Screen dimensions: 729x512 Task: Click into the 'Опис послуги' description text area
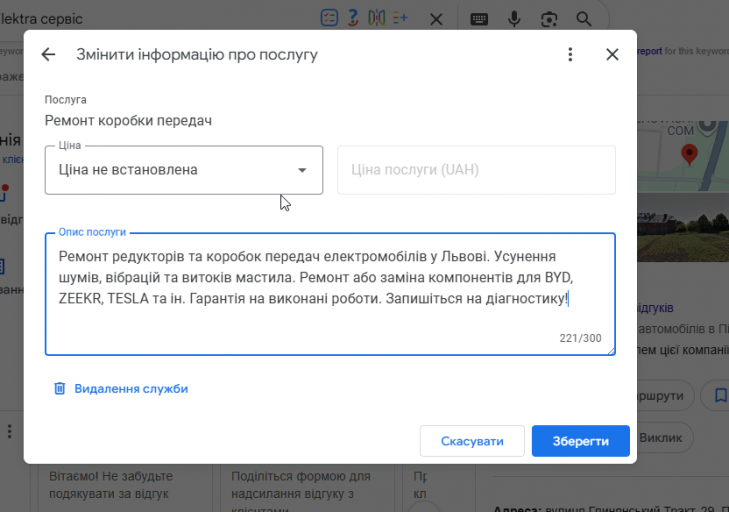point(330,294)
